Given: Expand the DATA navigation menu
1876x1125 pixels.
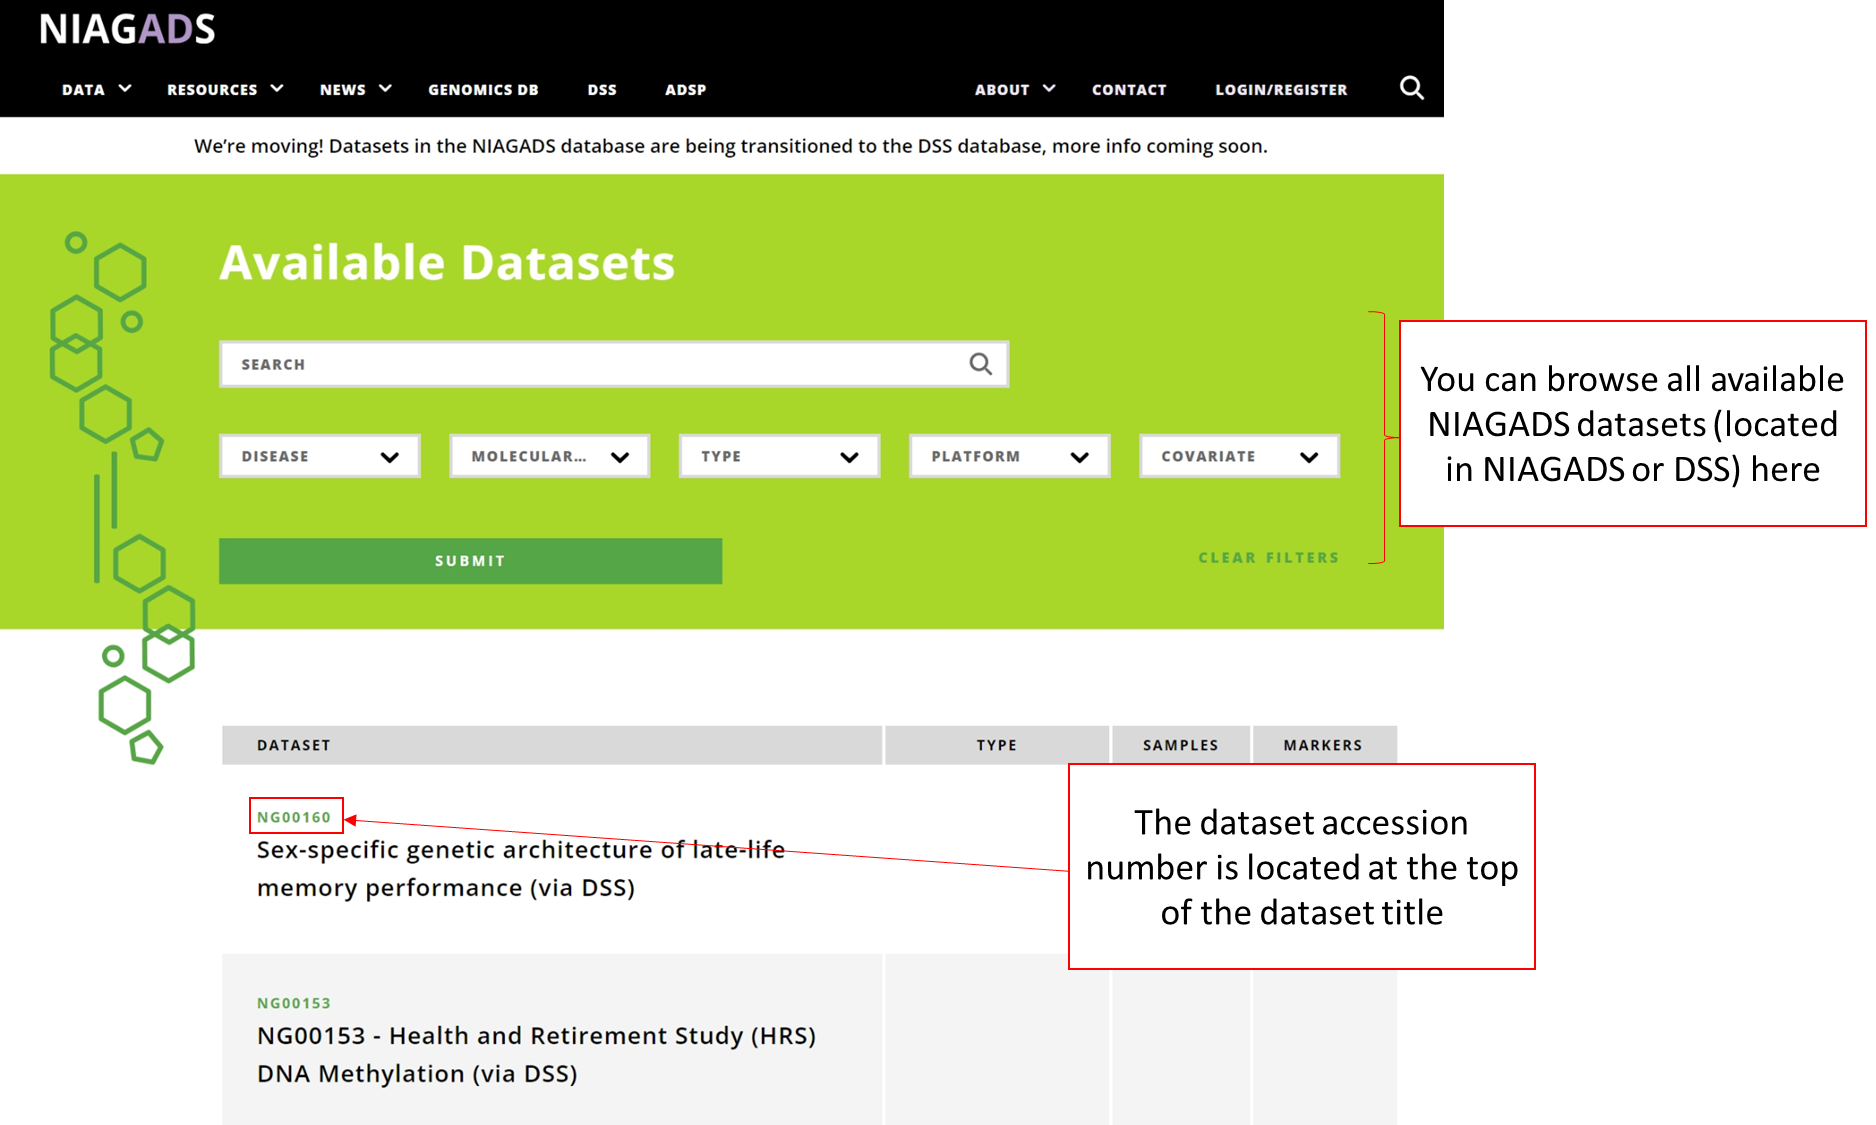Looking at the screenshot, I should point(96,89).
